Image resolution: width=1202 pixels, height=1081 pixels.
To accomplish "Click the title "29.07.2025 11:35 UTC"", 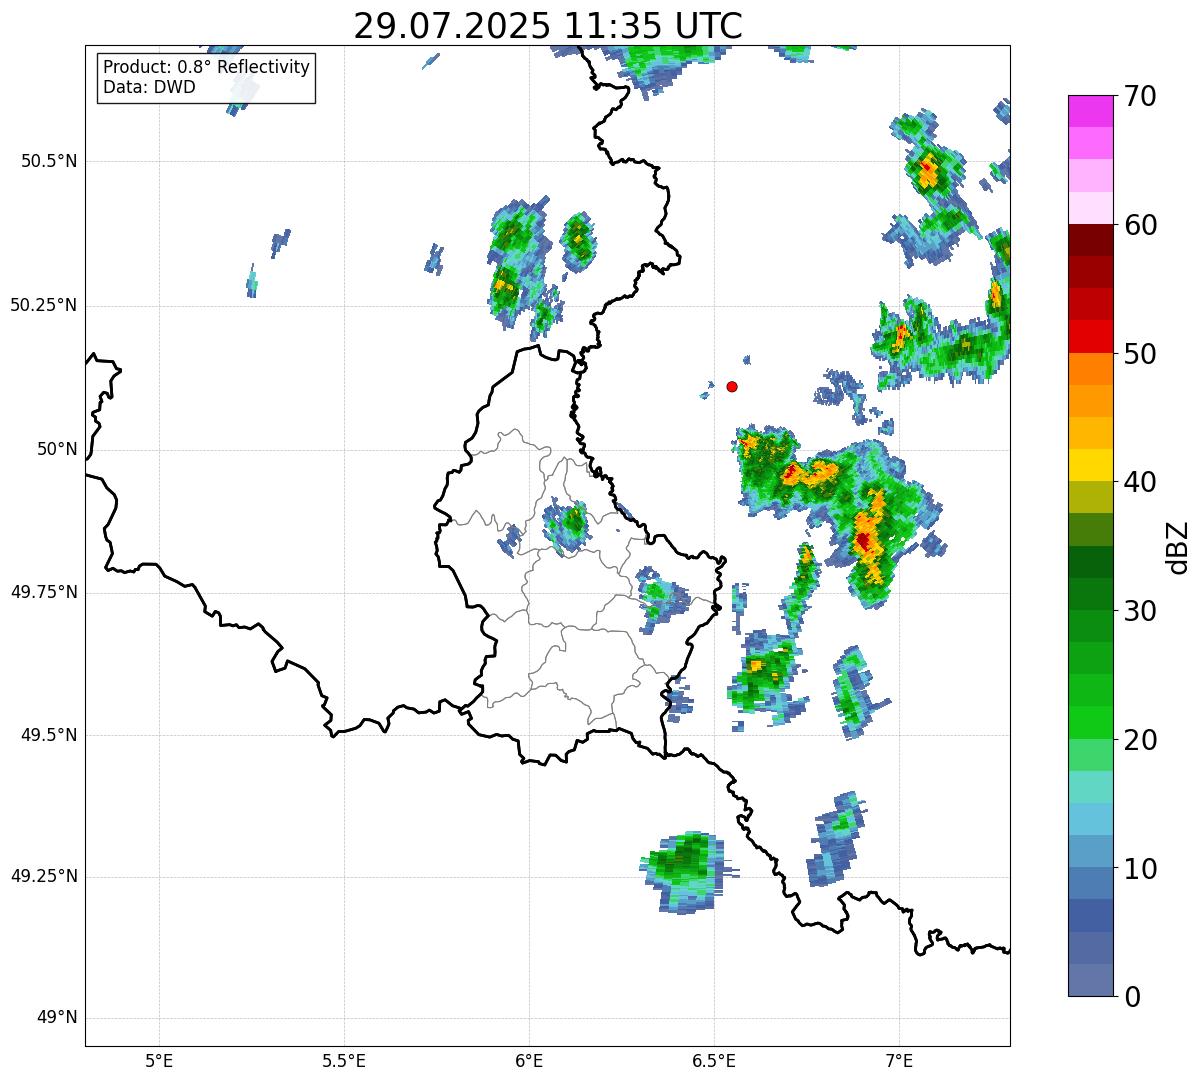I will pyautogui.click(x=548, y=26).
